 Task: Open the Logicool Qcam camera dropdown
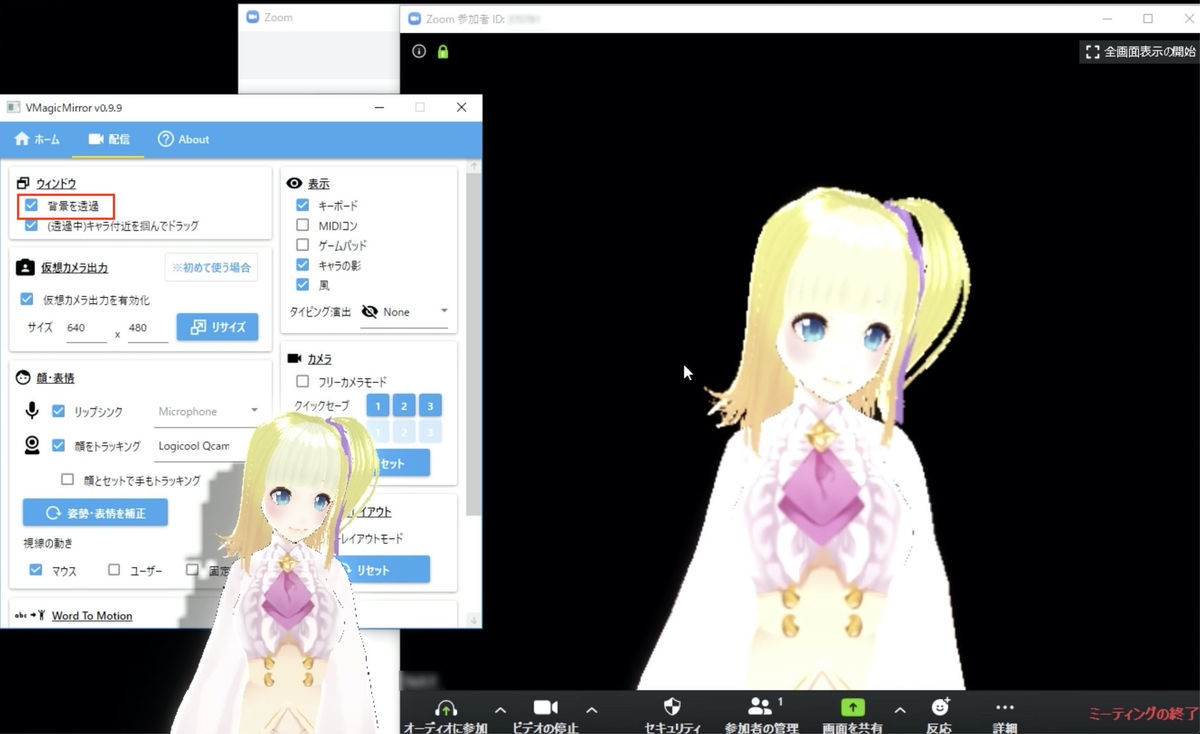coord(201,446)
